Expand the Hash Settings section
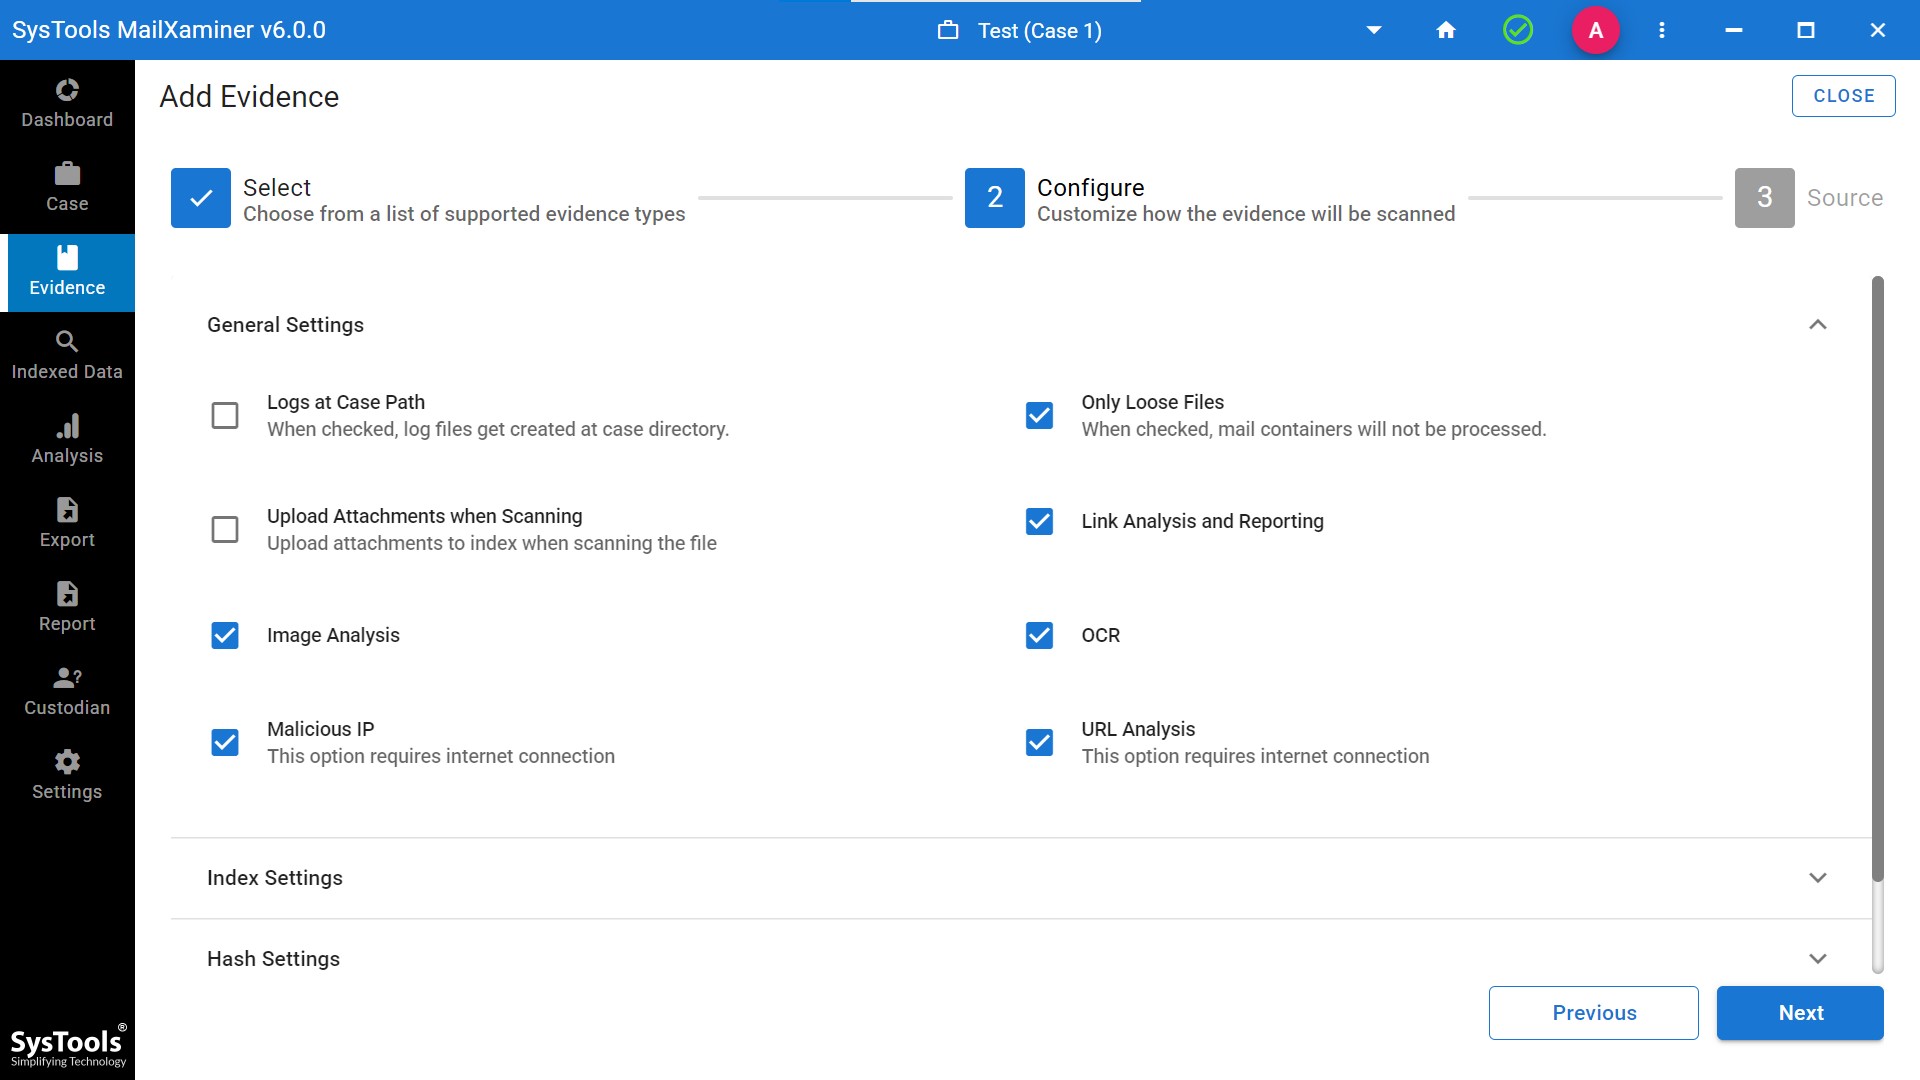Viewport: 1920px width, 1080px height. pos(1817,959)
